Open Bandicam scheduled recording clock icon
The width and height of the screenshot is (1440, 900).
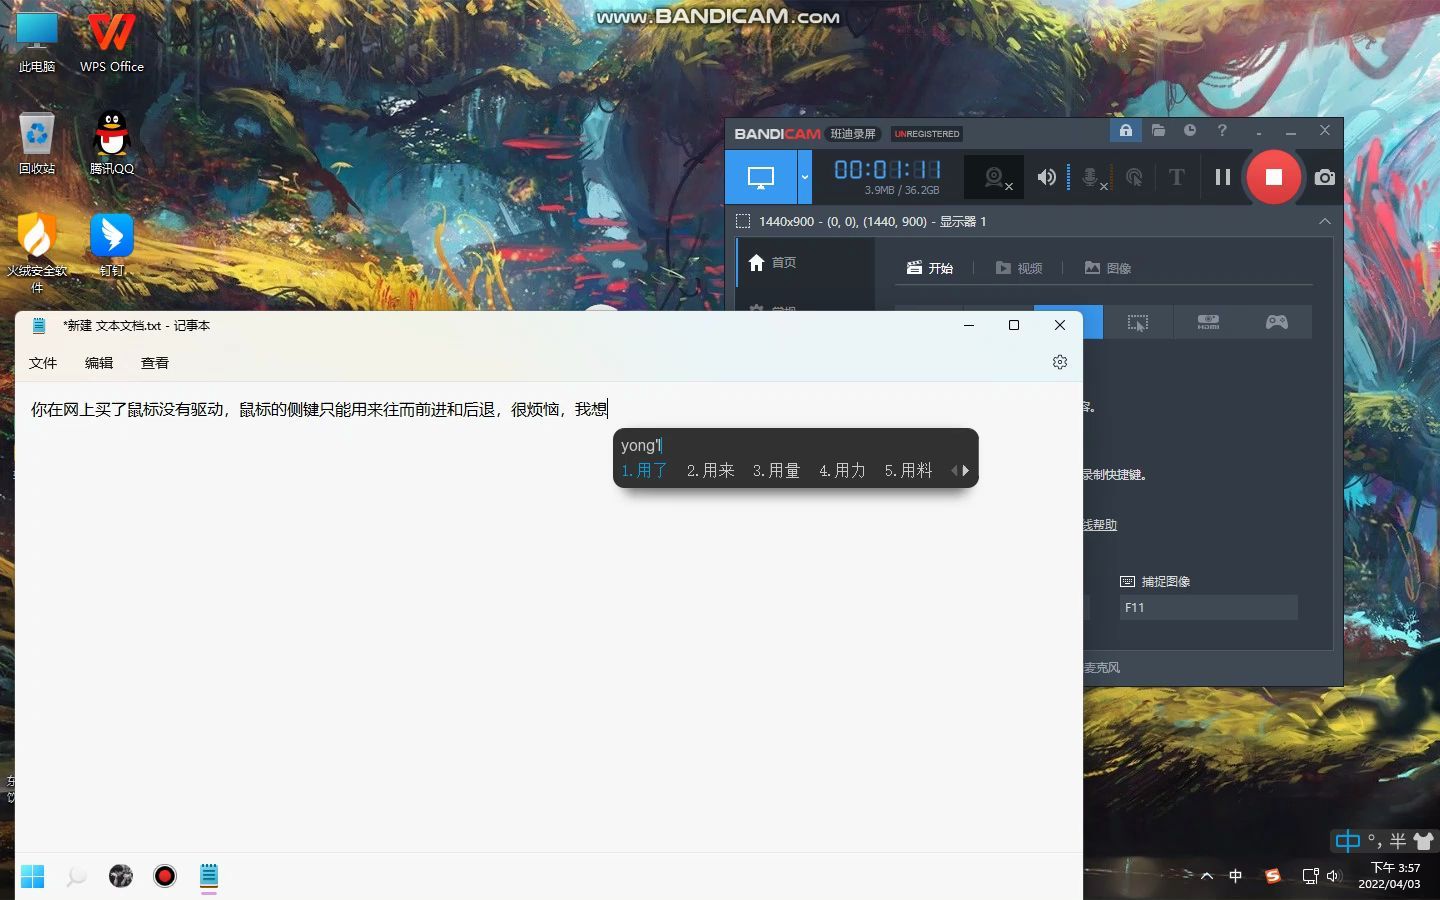[1190, 130]
